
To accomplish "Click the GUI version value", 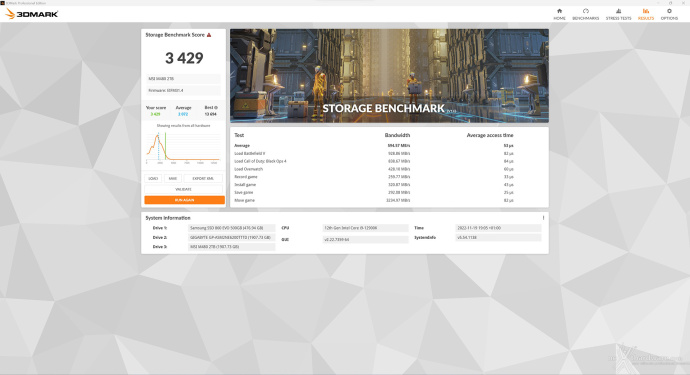I will click(365, 239).
